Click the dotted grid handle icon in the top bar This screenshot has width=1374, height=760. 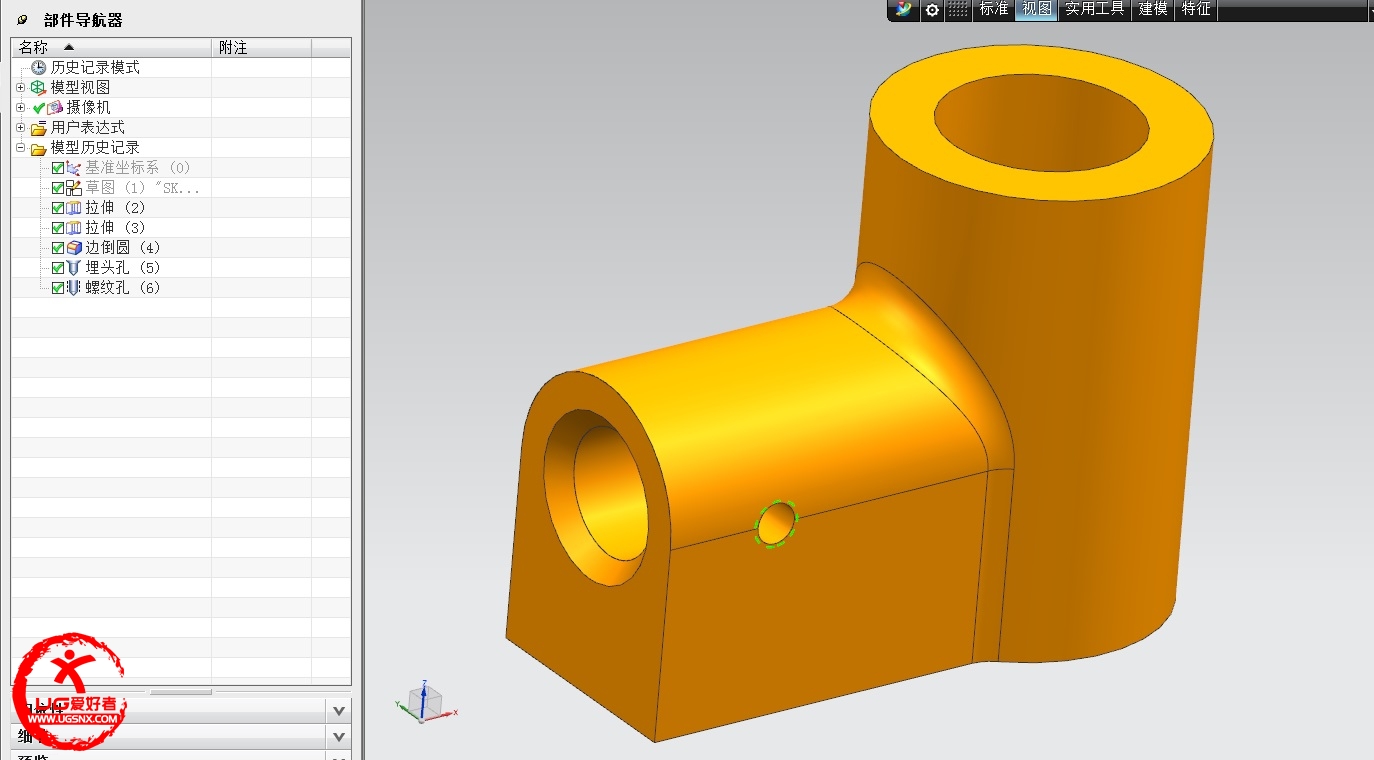pyautogui.click(x=958, y=9)
